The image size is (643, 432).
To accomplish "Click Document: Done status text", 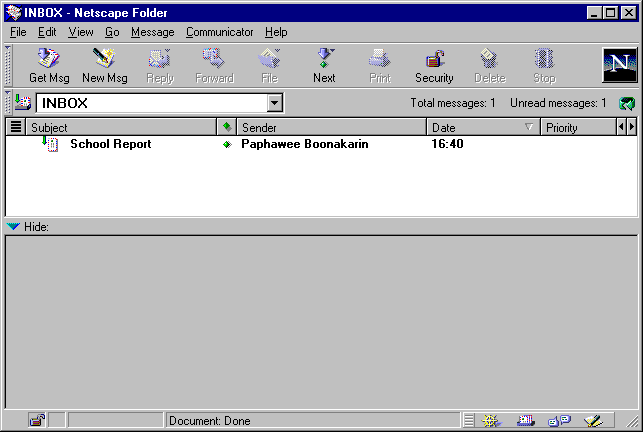I will tap(210, 421).
